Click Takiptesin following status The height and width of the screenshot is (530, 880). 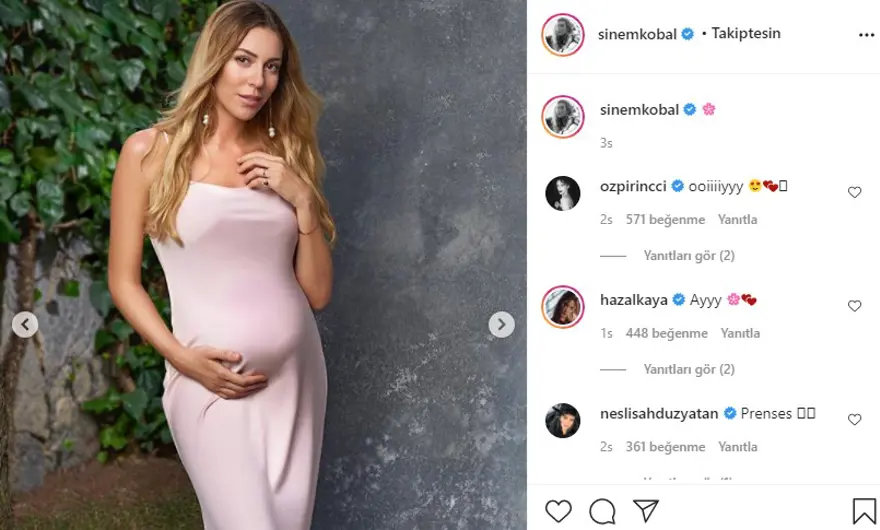[746, 34]
